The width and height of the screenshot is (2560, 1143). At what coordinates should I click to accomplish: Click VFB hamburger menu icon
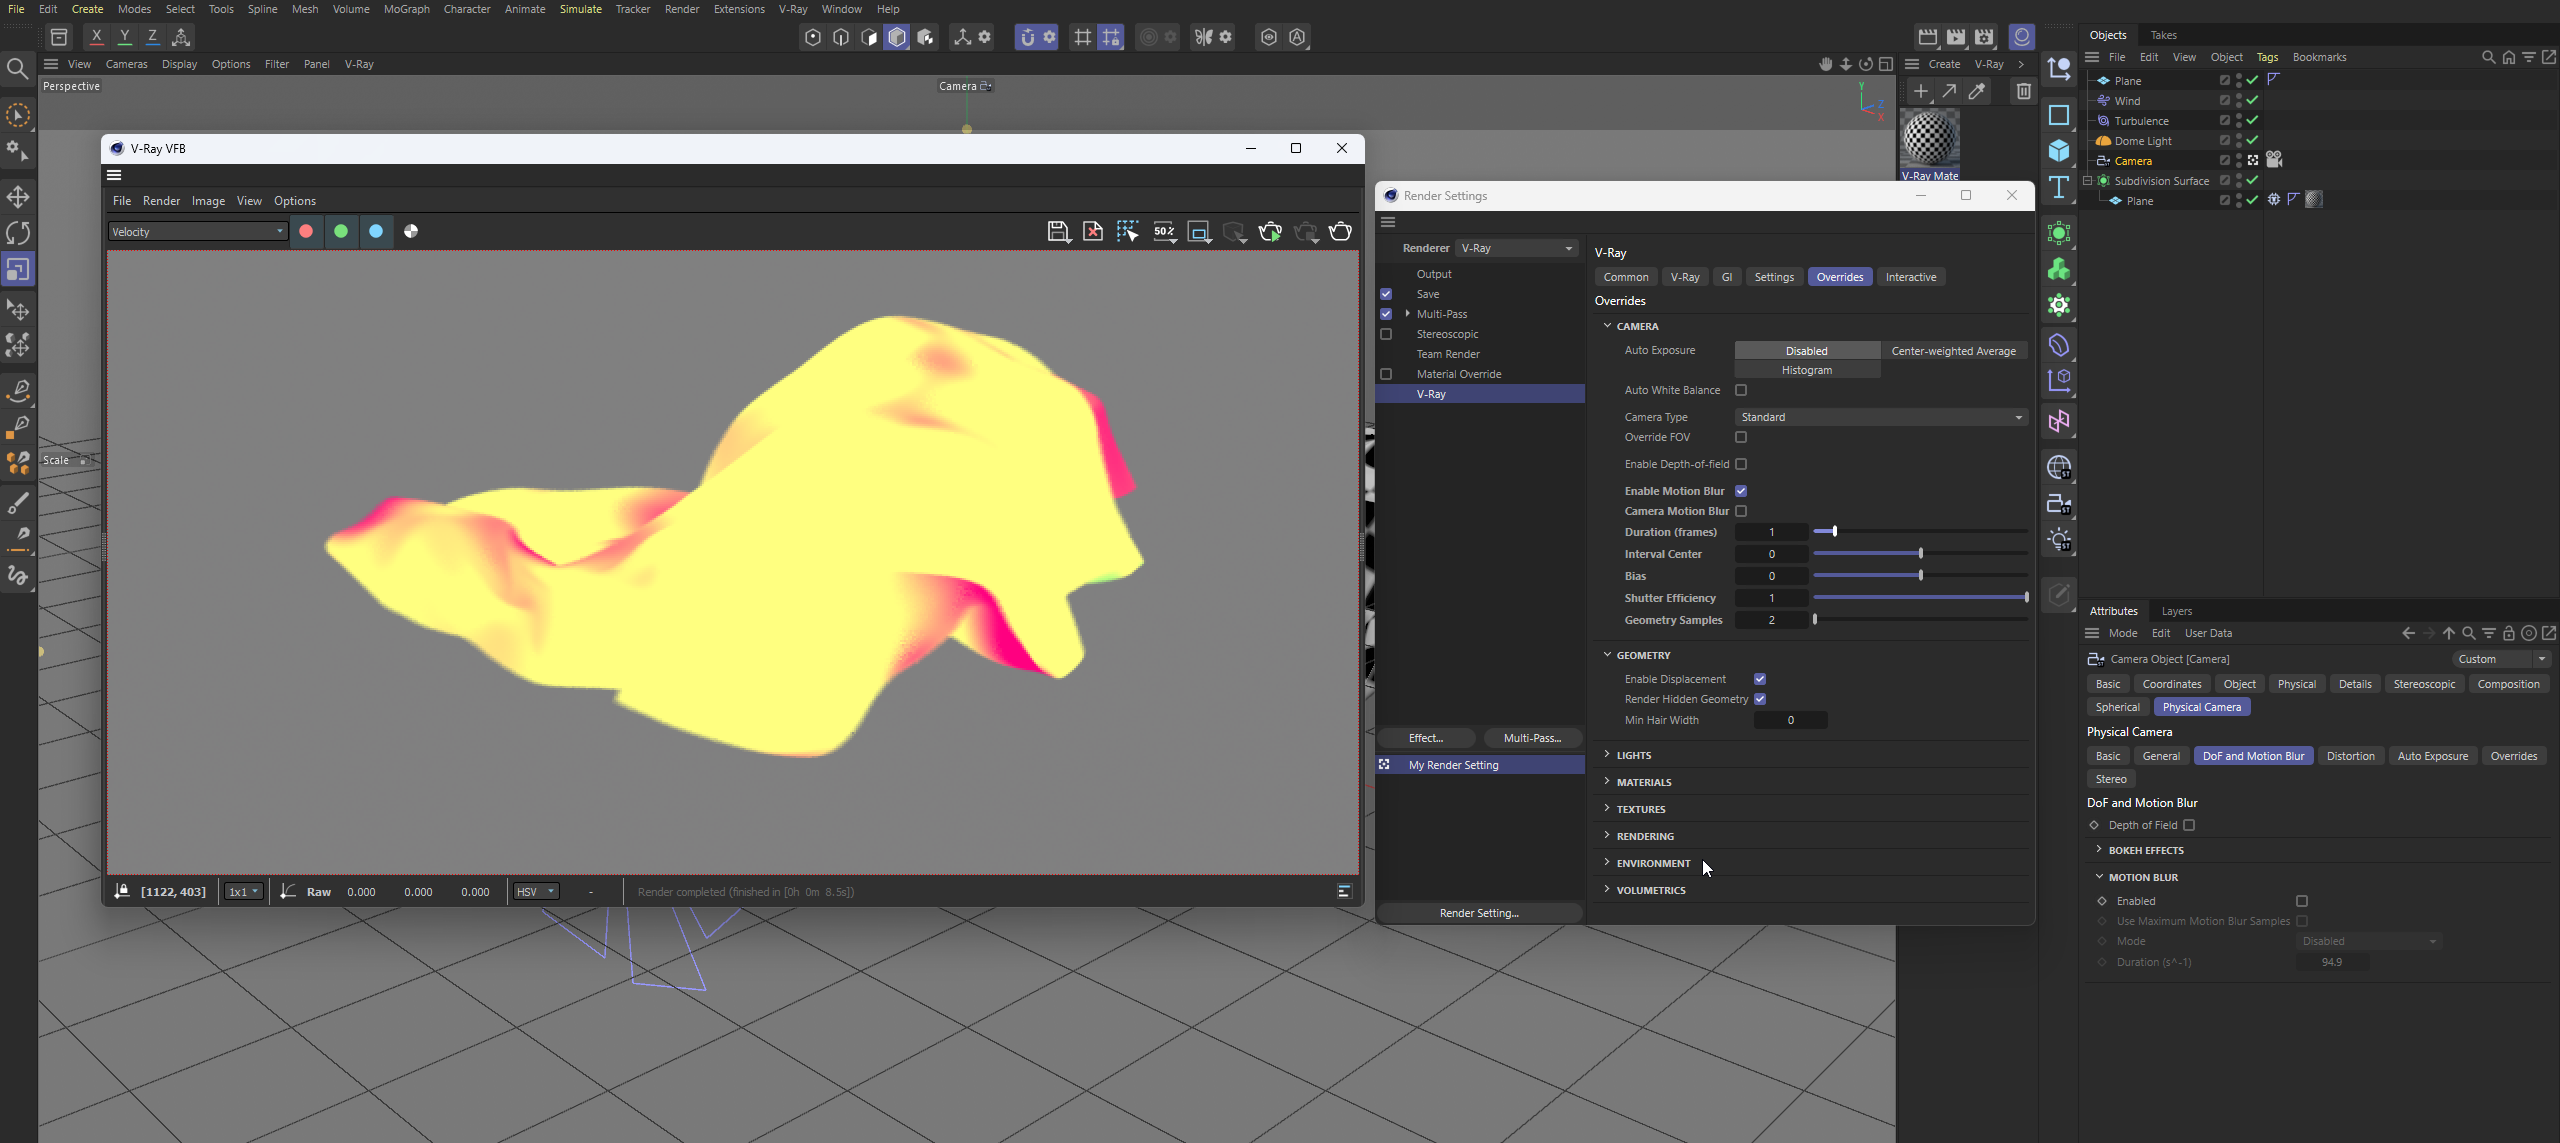tap(114, 175)
